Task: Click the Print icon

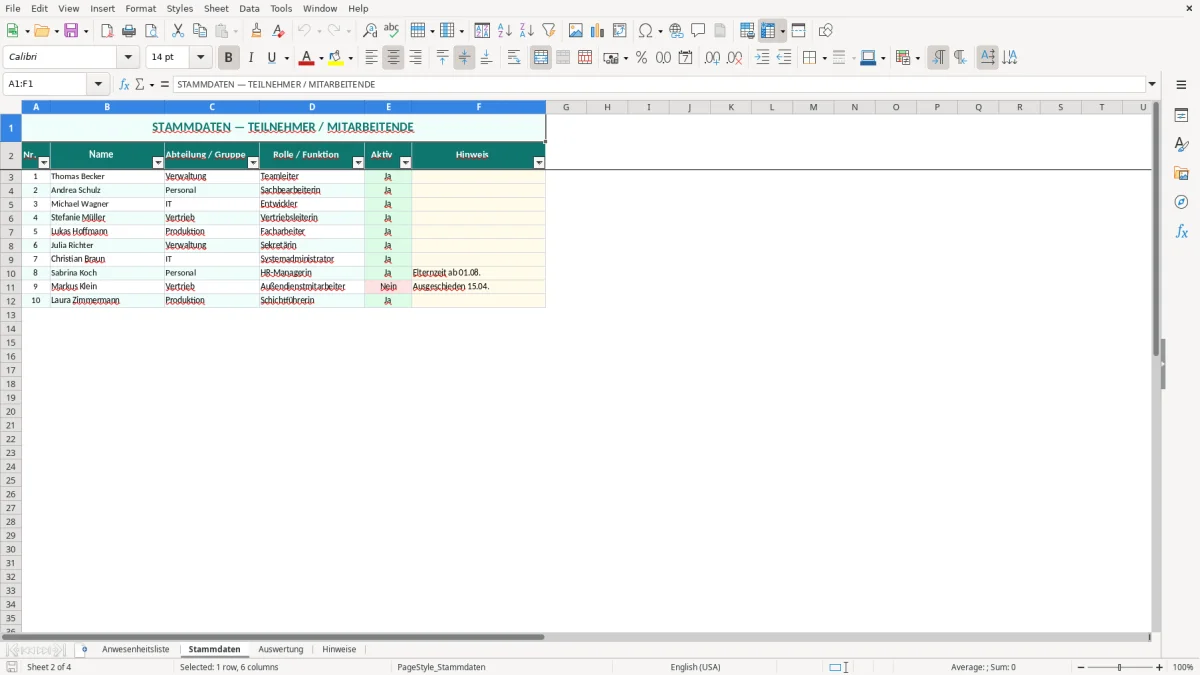Action: pos(129,31)
